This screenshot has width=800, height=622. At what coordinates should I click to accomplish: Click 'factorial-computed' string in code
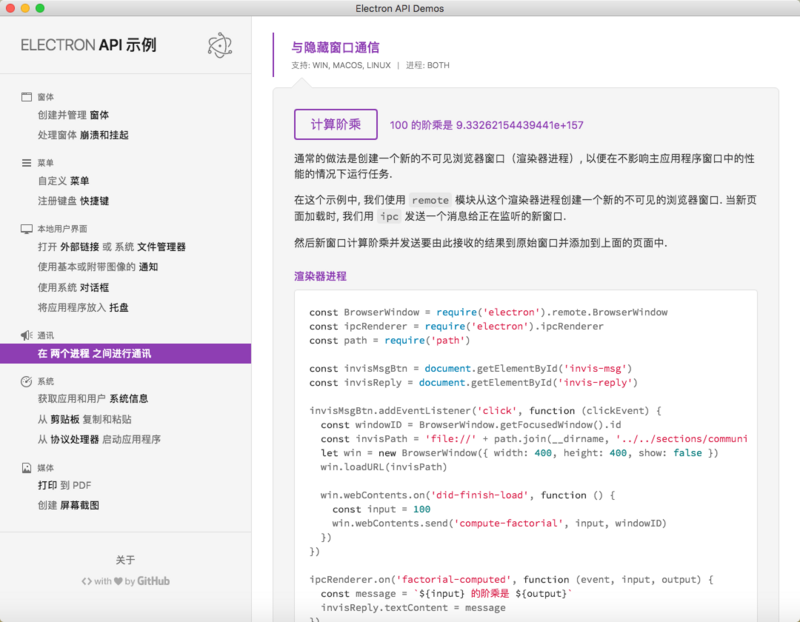(x=454, y=580)
